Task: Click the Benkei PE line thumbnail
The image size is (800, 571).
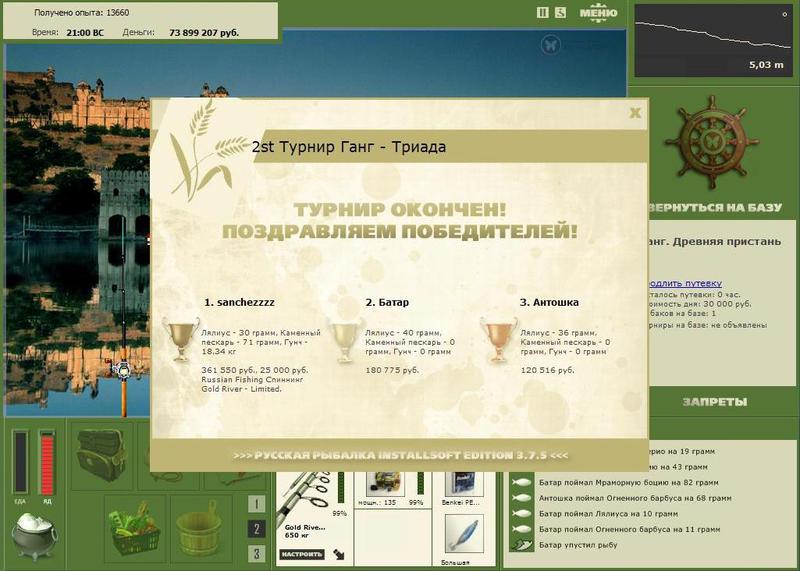Action: coord(463,484)
